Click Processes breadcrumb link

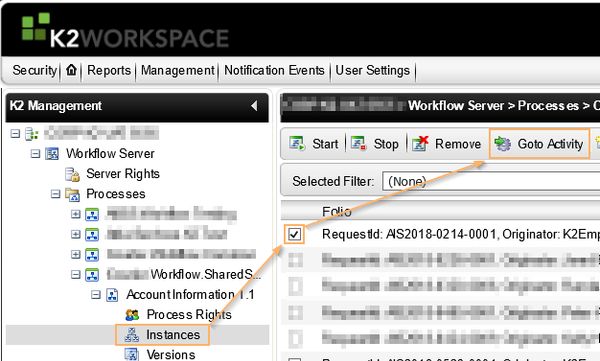pyautogui.click(x=548, y=106)
